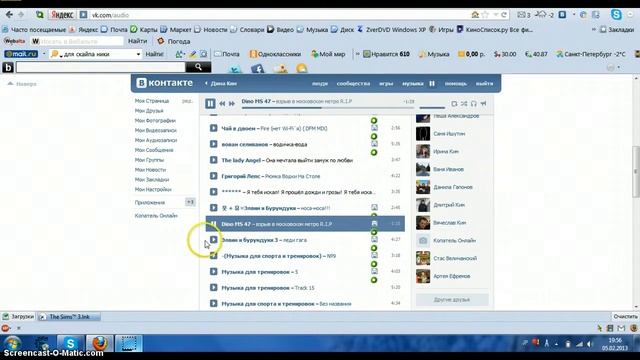The image size is (640, 360).
Task: Click выйти to log out
Action: [484, 83]
